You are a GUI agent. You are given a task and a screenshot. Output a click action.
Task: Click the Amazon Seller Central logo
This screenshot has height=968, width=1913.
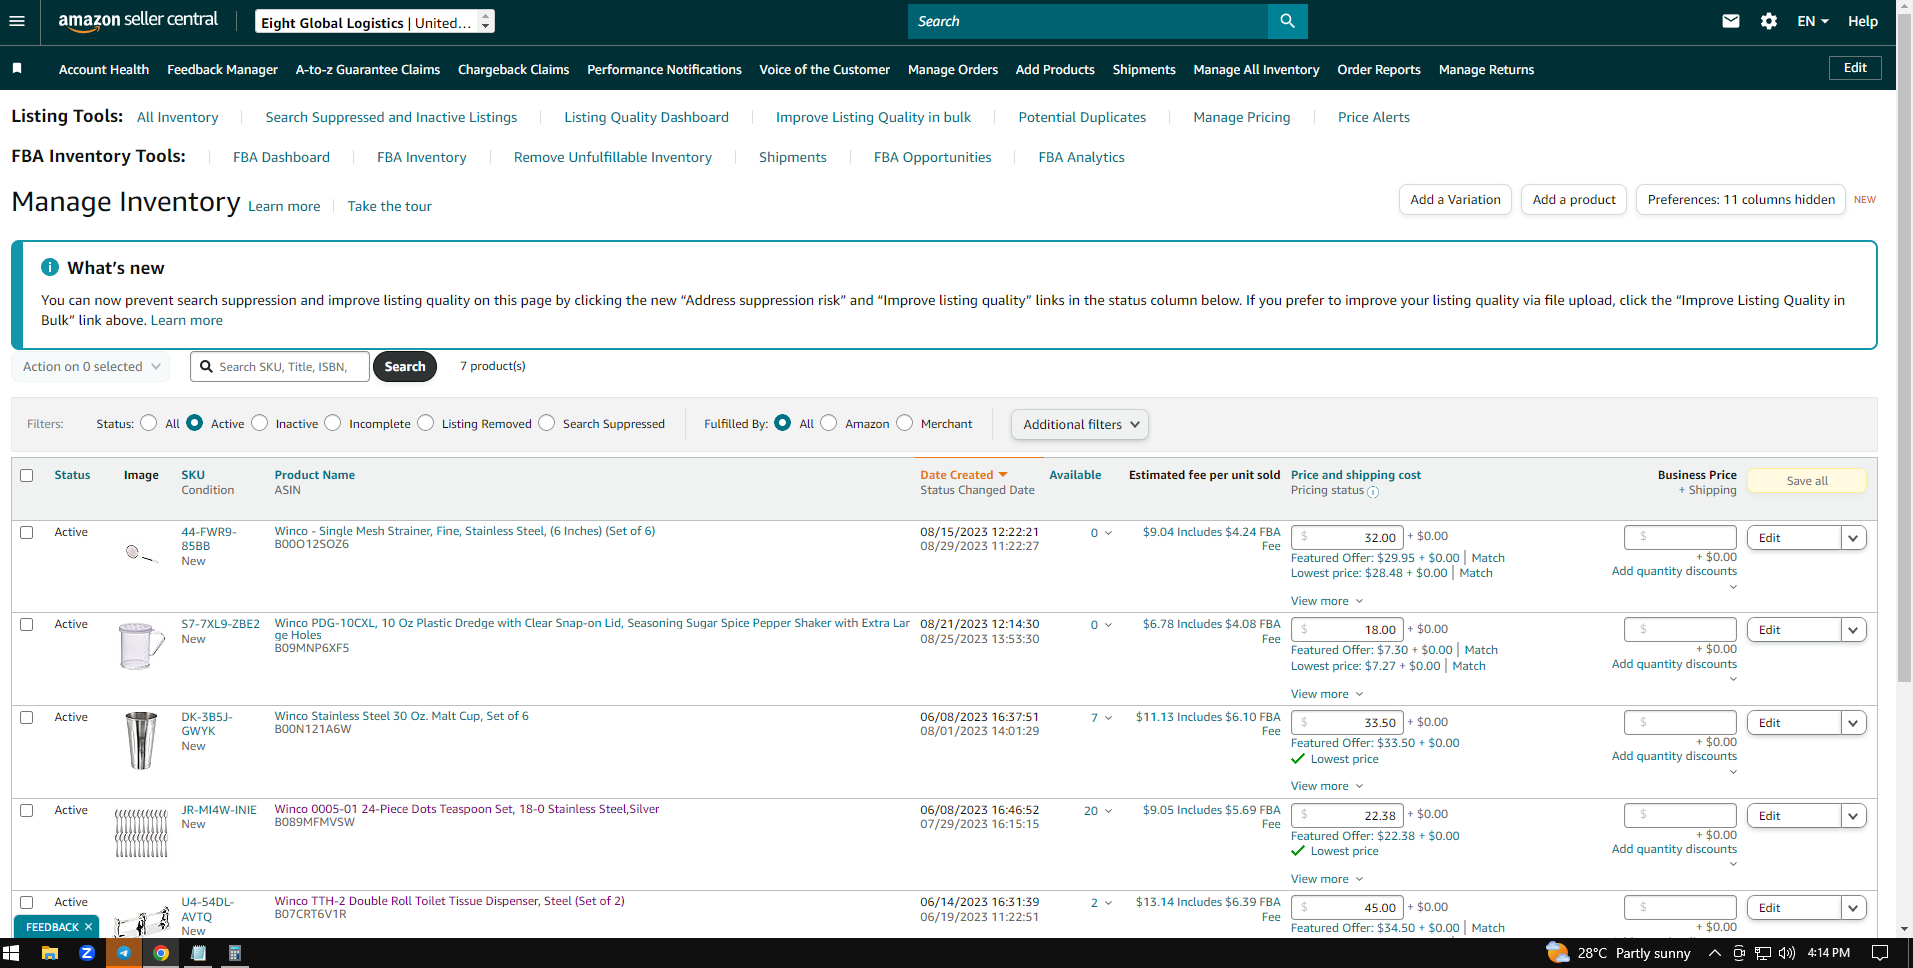[x=138, y=21]
